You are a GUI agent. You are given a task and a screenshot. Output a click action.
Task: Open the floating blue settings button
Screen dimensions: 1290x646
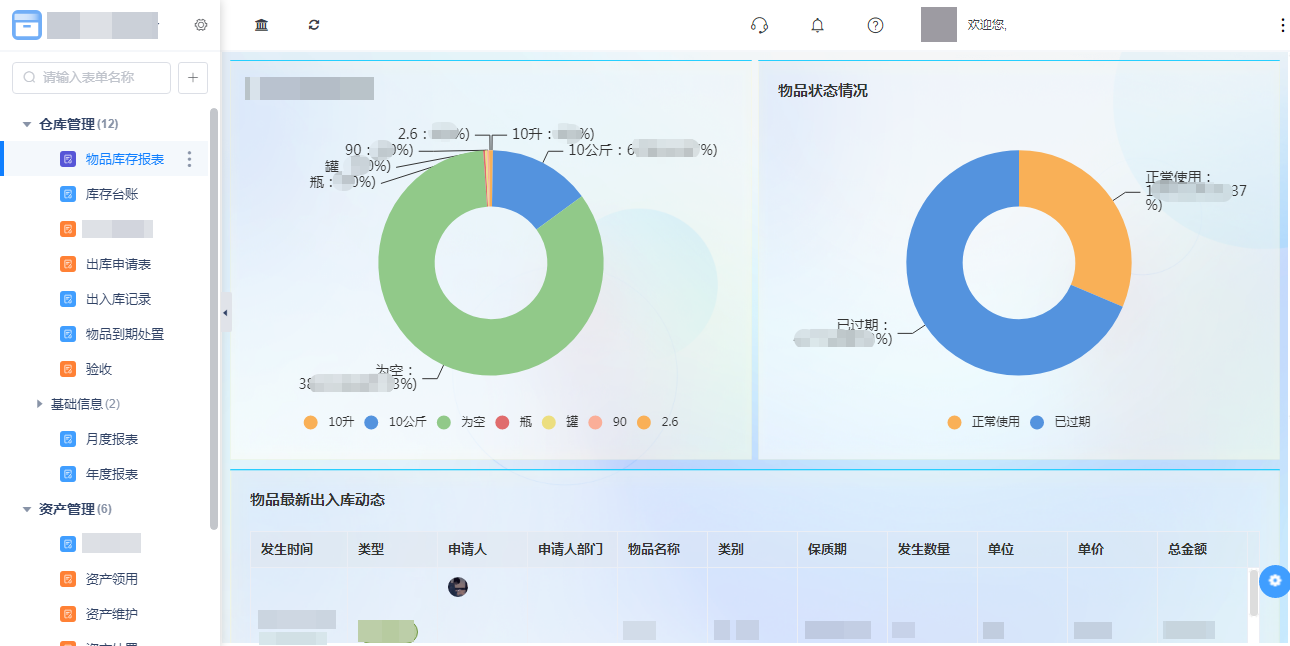pyautogui.click(x=1274, y=581)
